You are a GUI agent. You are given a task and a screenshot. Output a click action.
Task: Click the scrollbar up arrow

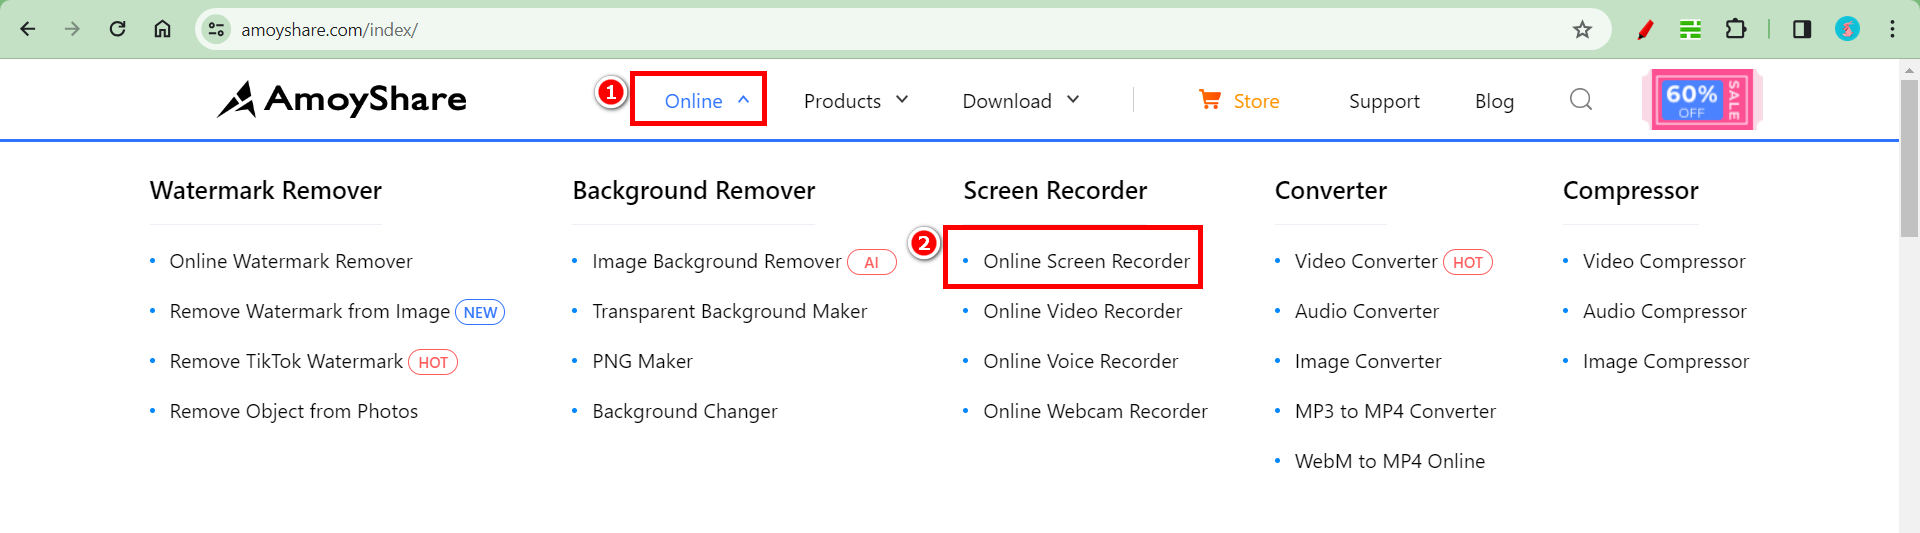tap(1909, 69)
